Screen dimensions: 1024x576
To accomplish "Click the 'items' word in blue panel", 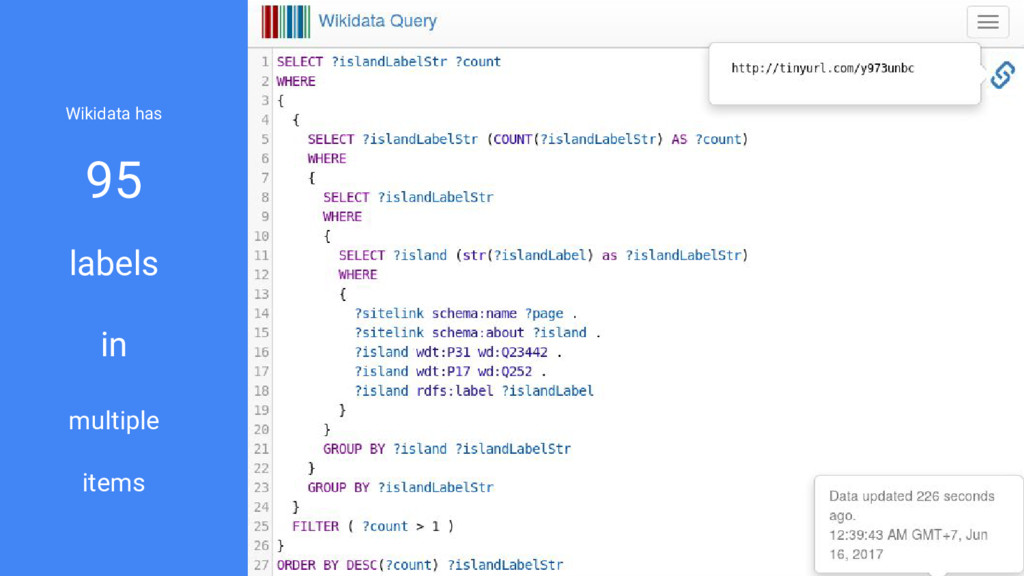I will pos(114,483).
